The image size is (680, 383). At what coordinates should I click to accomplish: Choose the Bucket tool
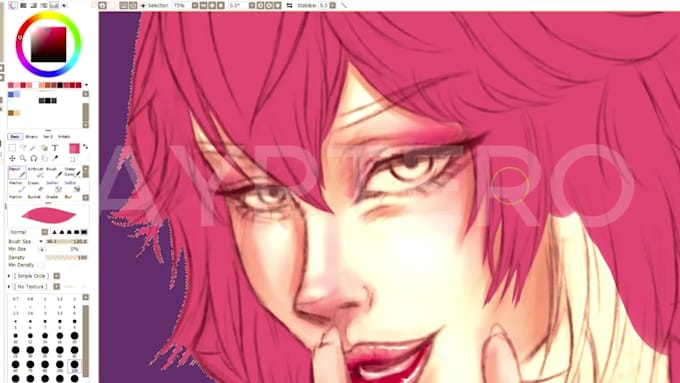[34, 197]
